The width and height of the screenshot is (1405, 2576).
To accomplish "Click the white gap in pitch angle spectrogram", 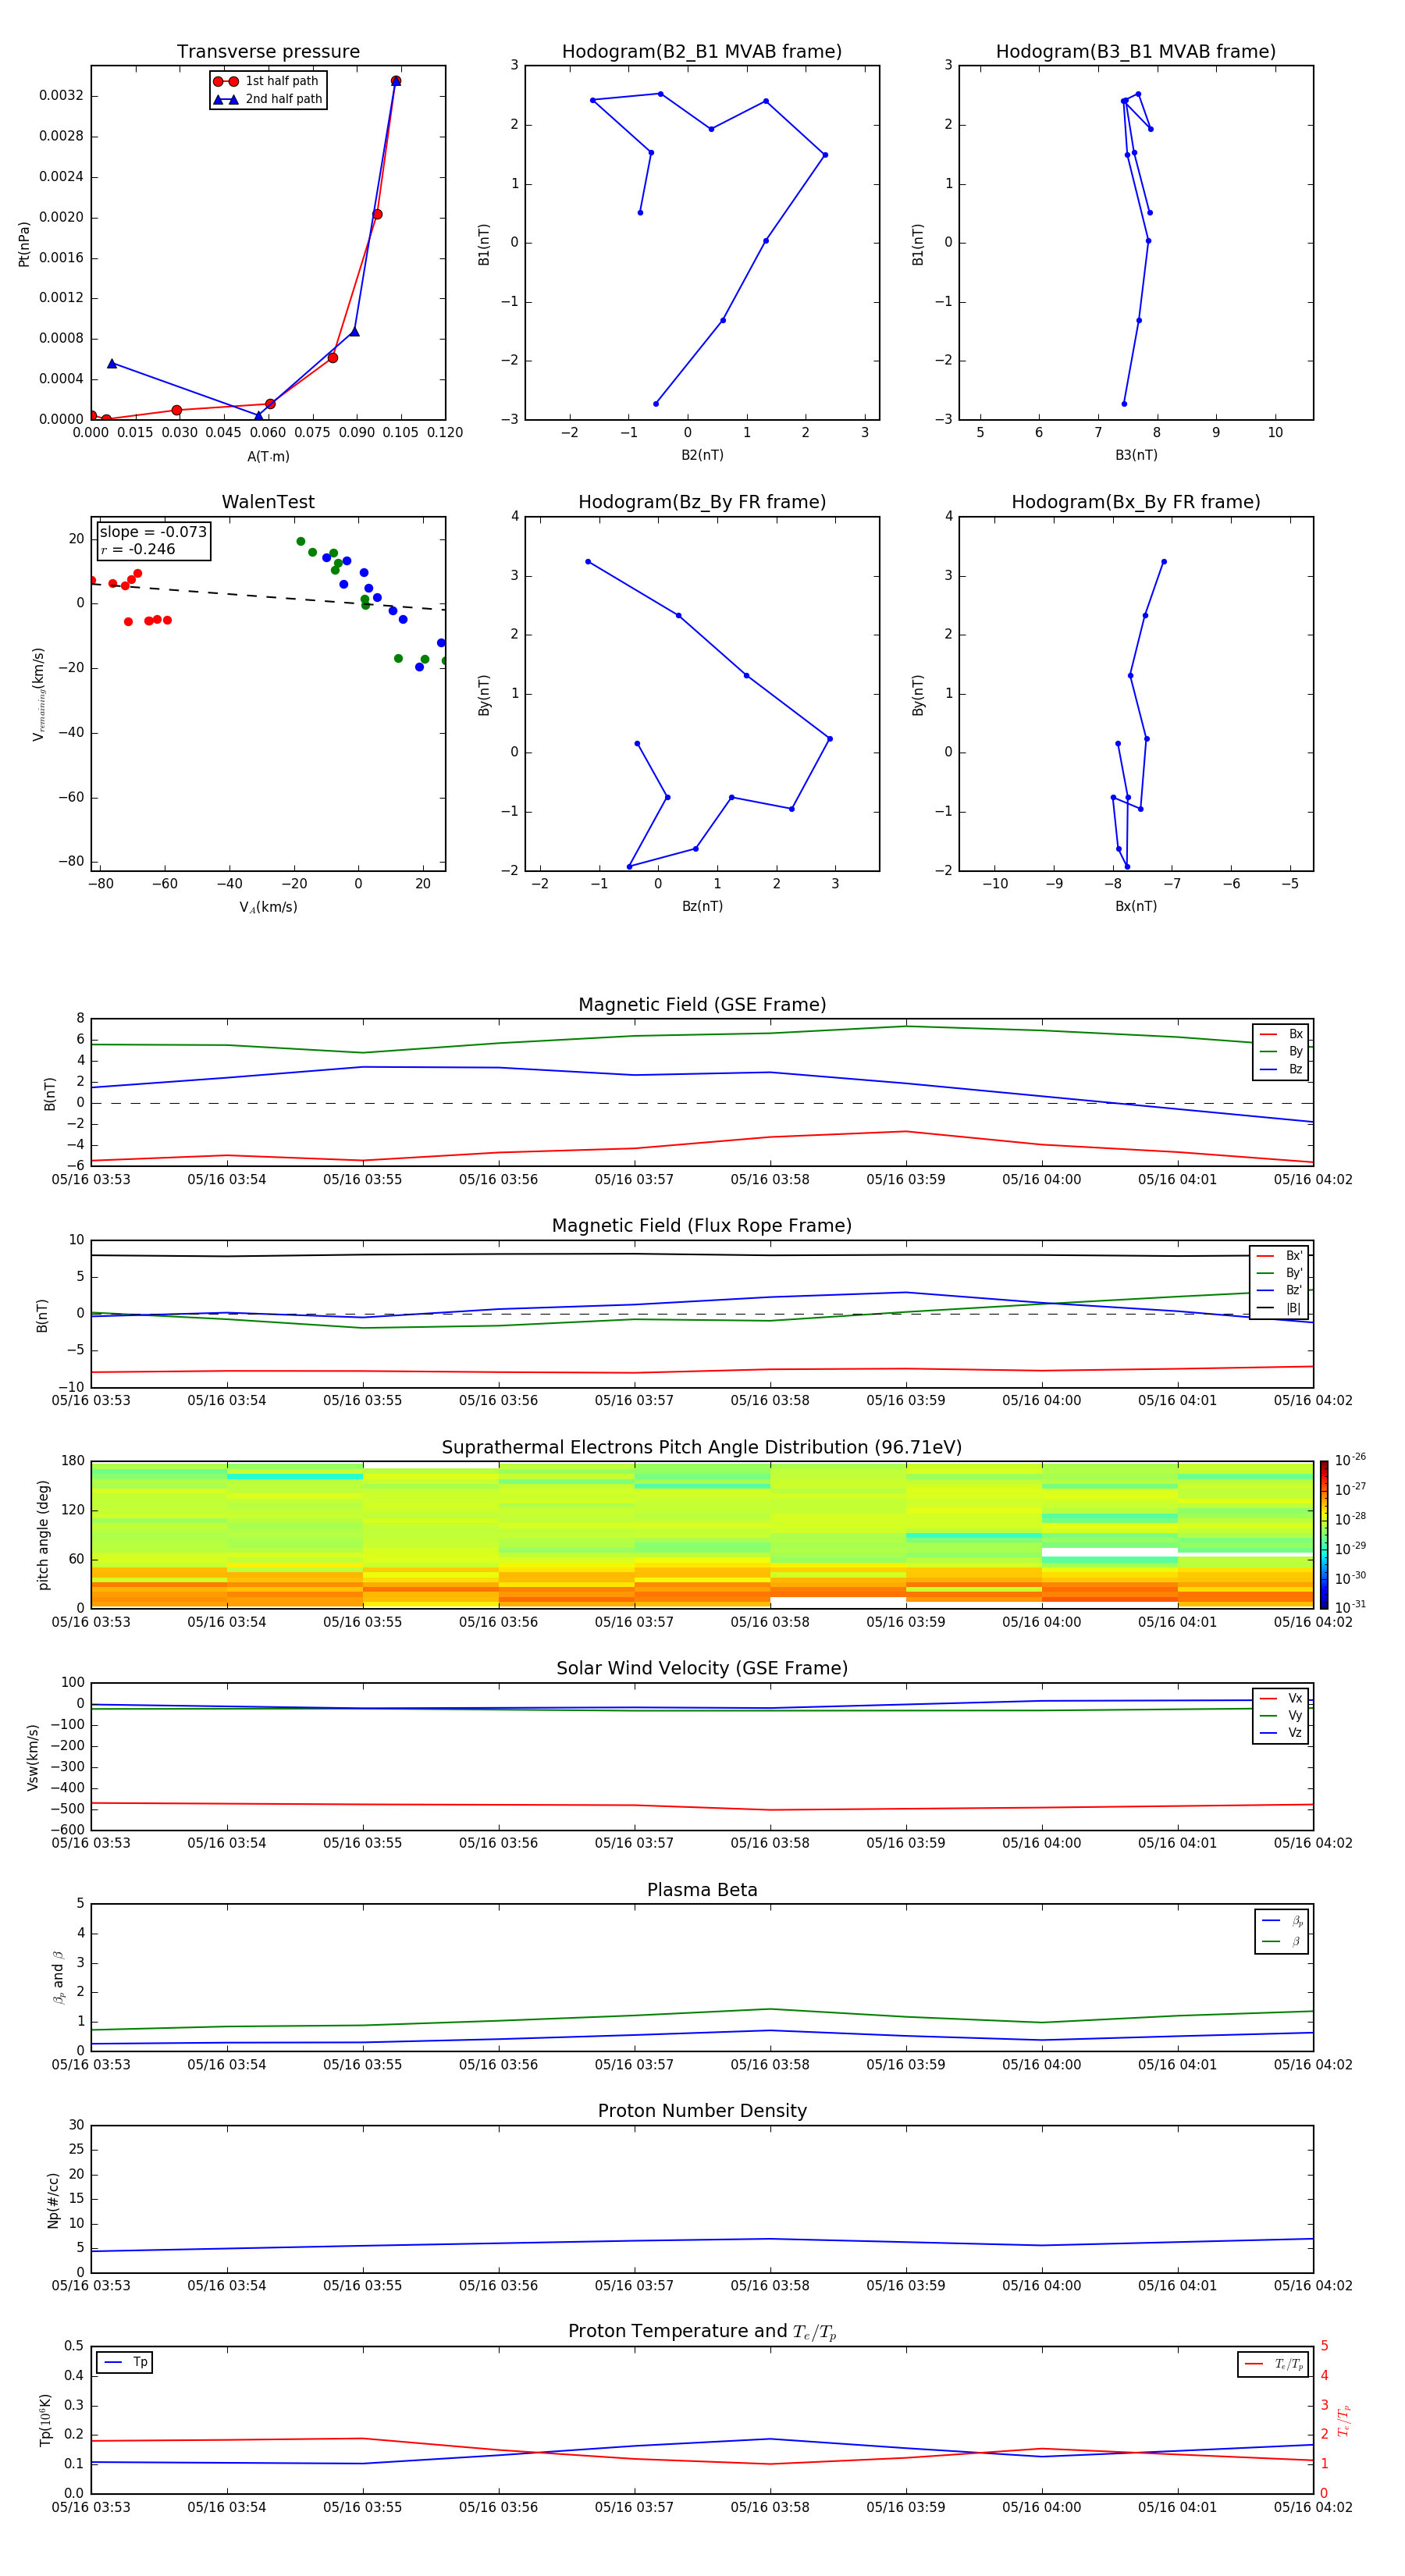I will click(1109, 1552).
